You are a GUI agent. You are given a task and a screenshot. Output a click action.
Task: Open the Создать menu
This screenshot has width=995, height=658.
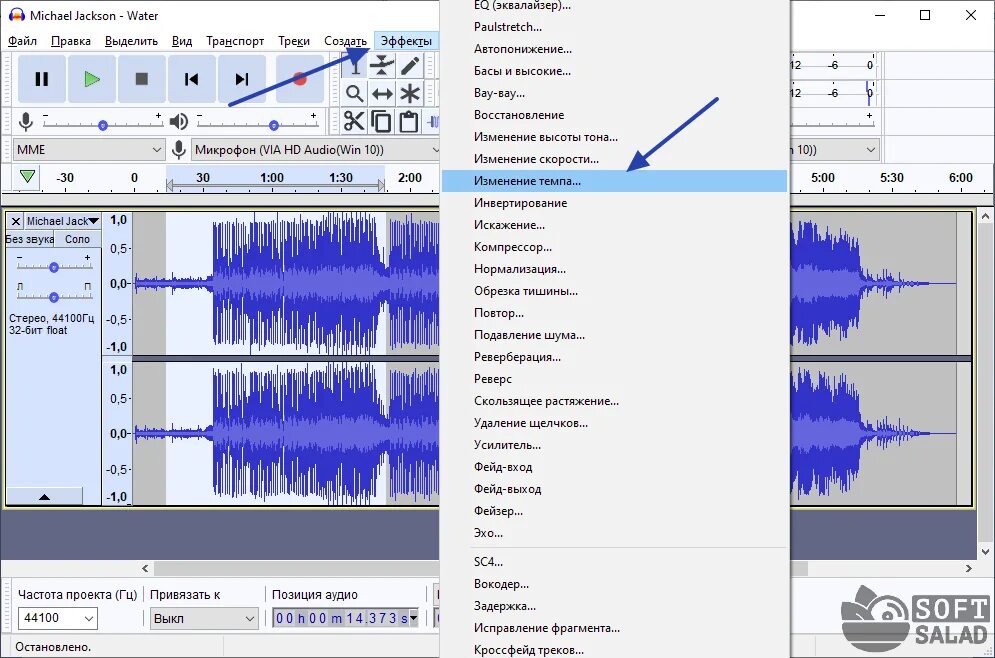[x=345, y=41]
